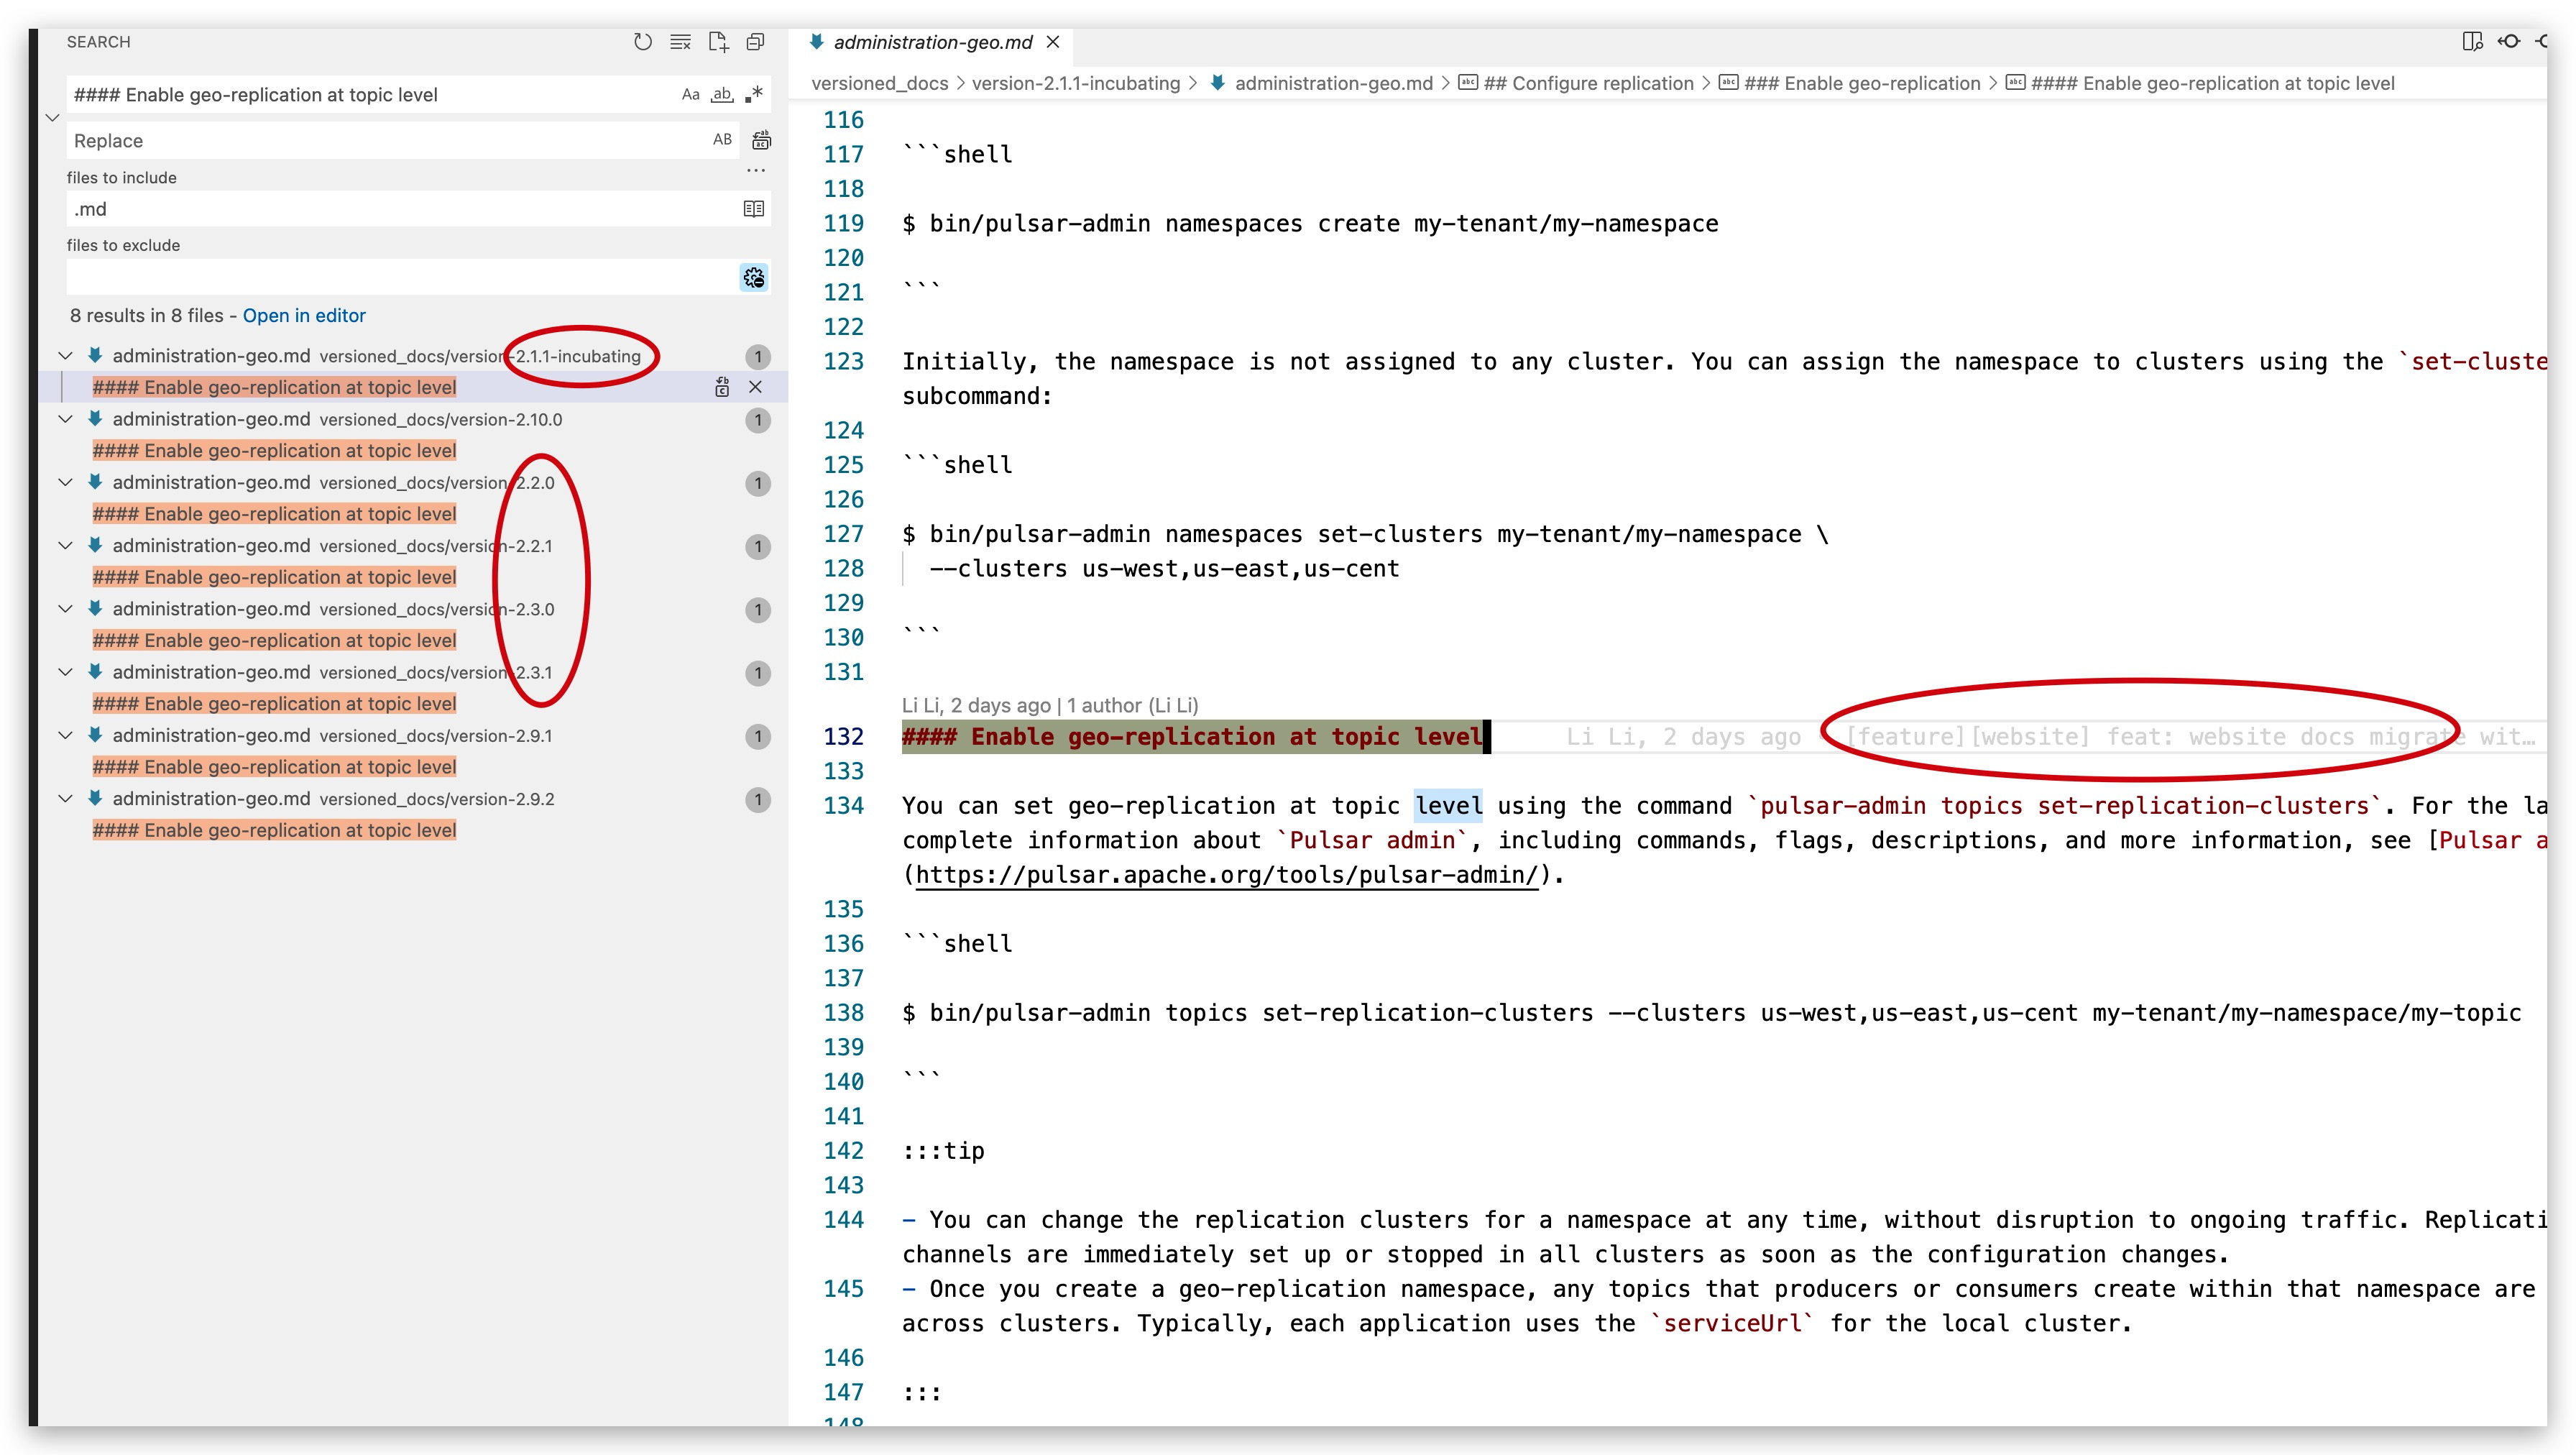Click the files to include field
2576x1455 pixels.
[x=400, y=209]
